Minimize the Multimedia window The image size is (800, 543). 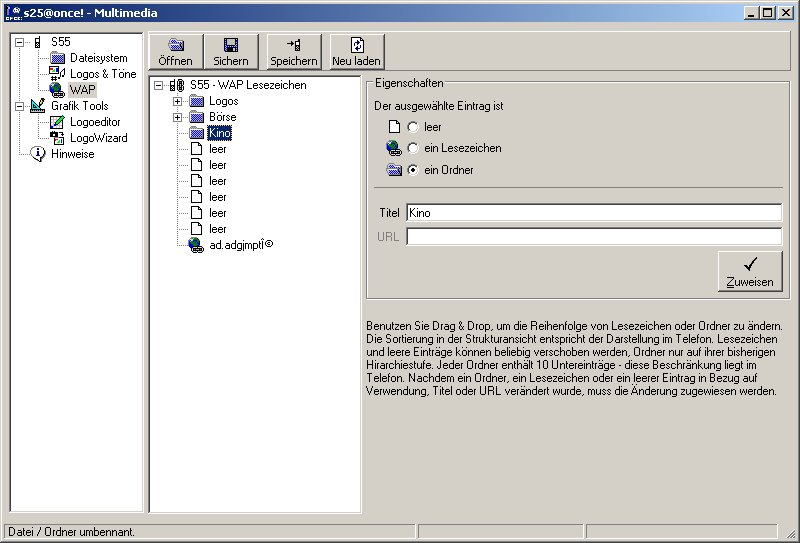(751, 13)
